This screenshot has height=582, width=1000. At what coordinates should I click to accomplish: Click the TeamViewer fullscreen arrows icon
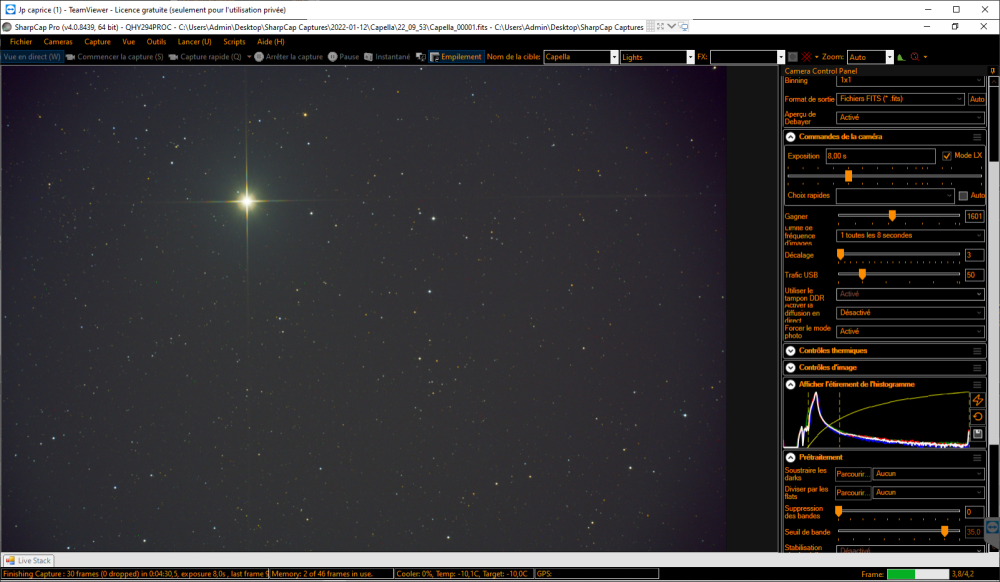coord(661,27)
